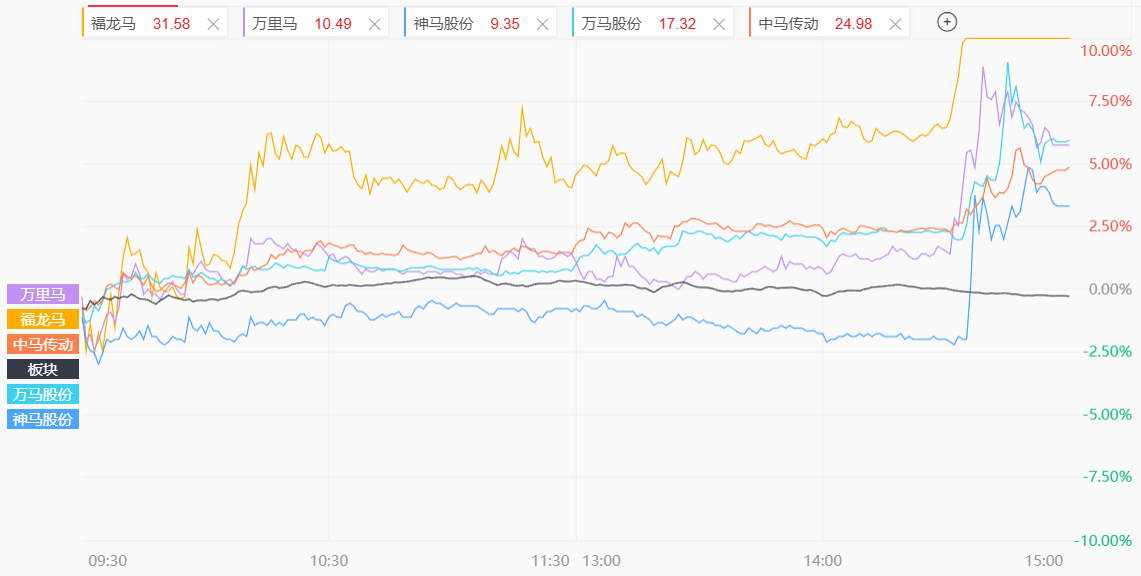
Task: Toggle the 板块 dark legend label
Action: (x=42, y=369)
